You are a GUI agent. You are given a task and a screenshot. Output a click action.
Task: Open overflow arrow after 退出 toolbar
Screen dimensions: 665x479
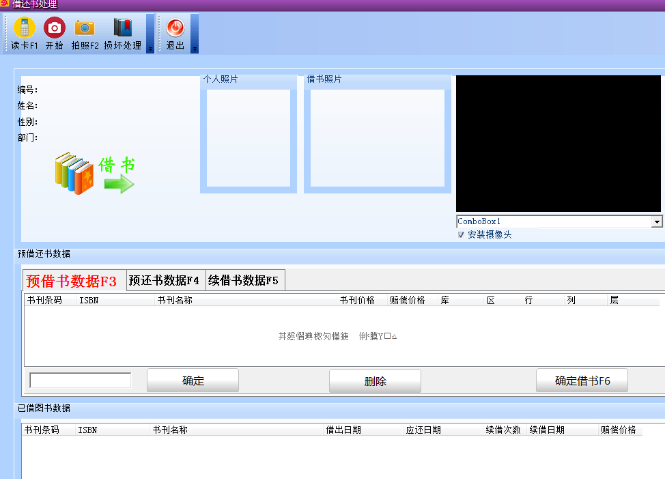pyautogui.click(x=194, y=34)
